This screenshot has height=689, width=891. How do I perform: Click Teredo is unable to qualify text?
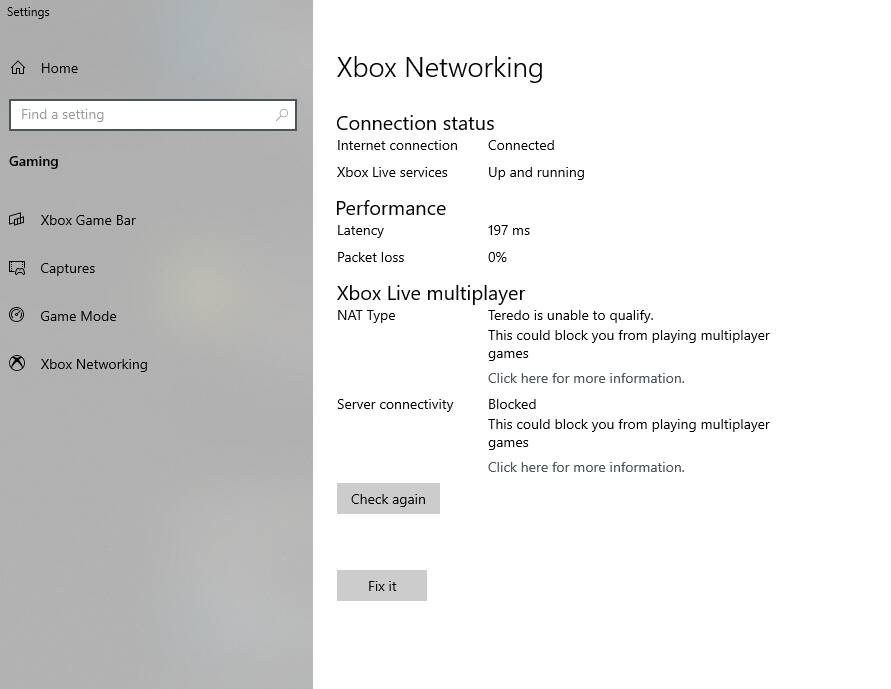pyautogui.click(x=571, y=316)
